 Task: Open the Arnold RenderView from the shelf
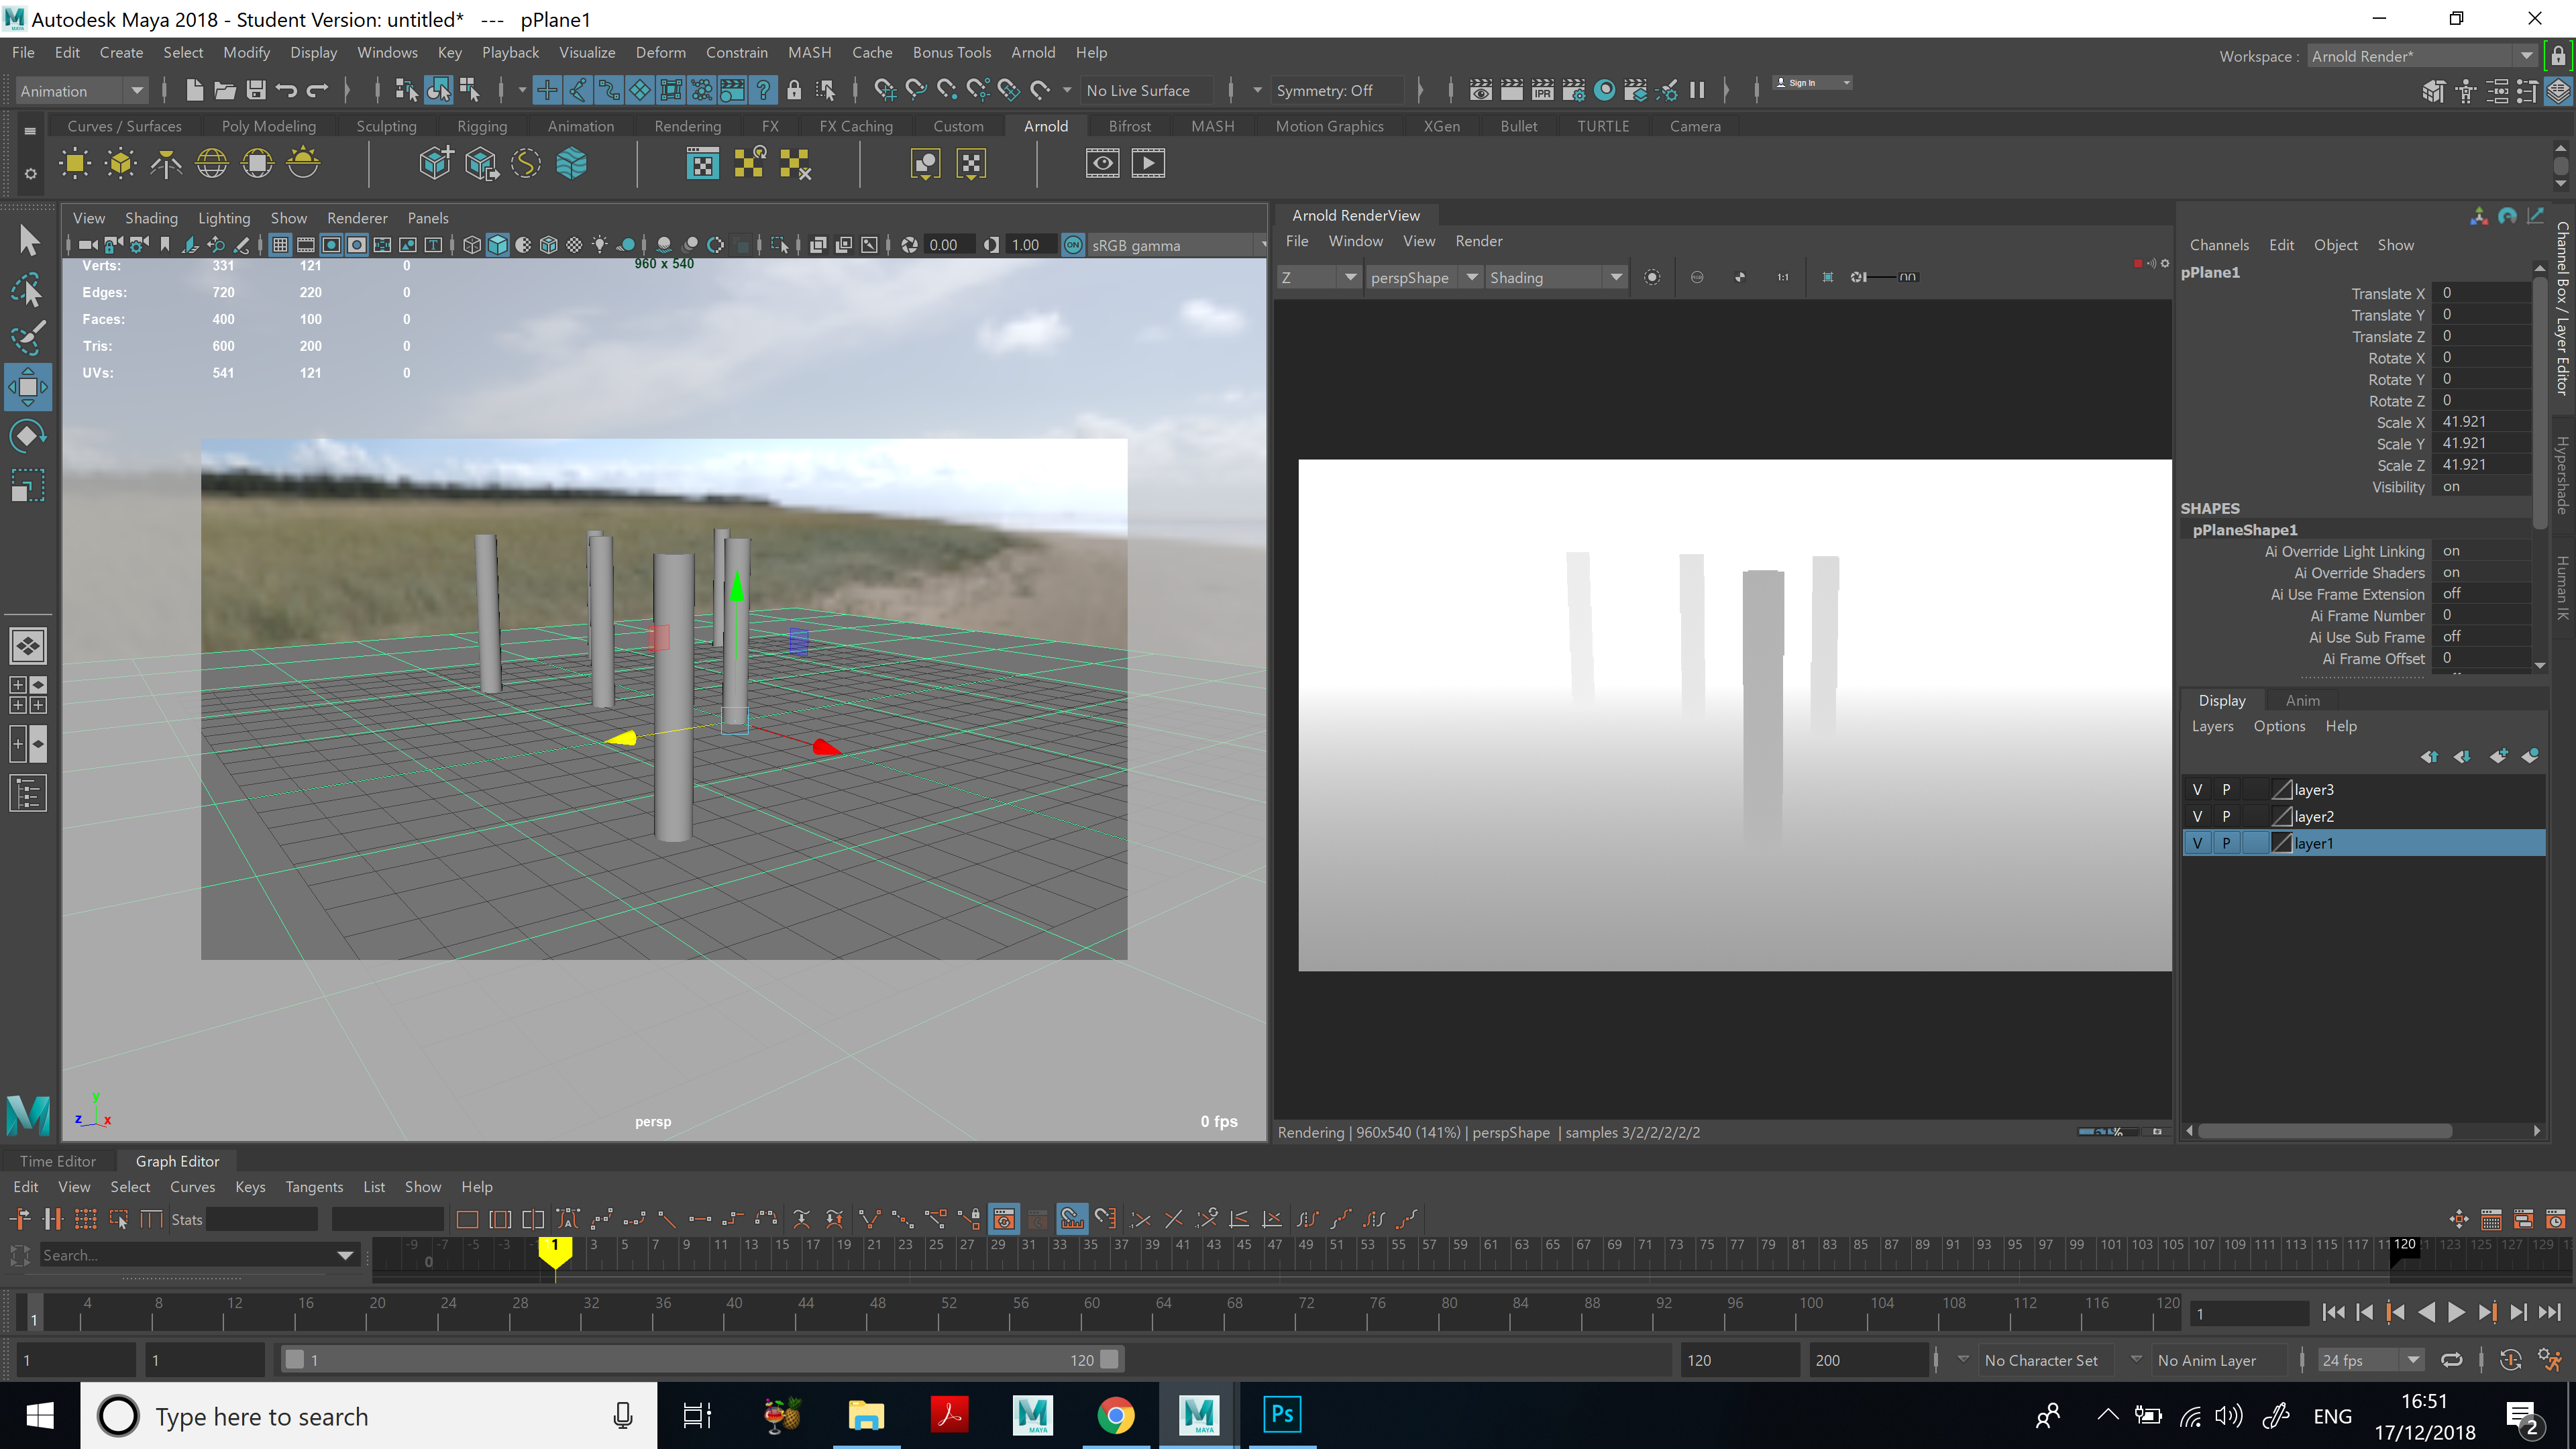pyautogui.click(x=703, y=163)
